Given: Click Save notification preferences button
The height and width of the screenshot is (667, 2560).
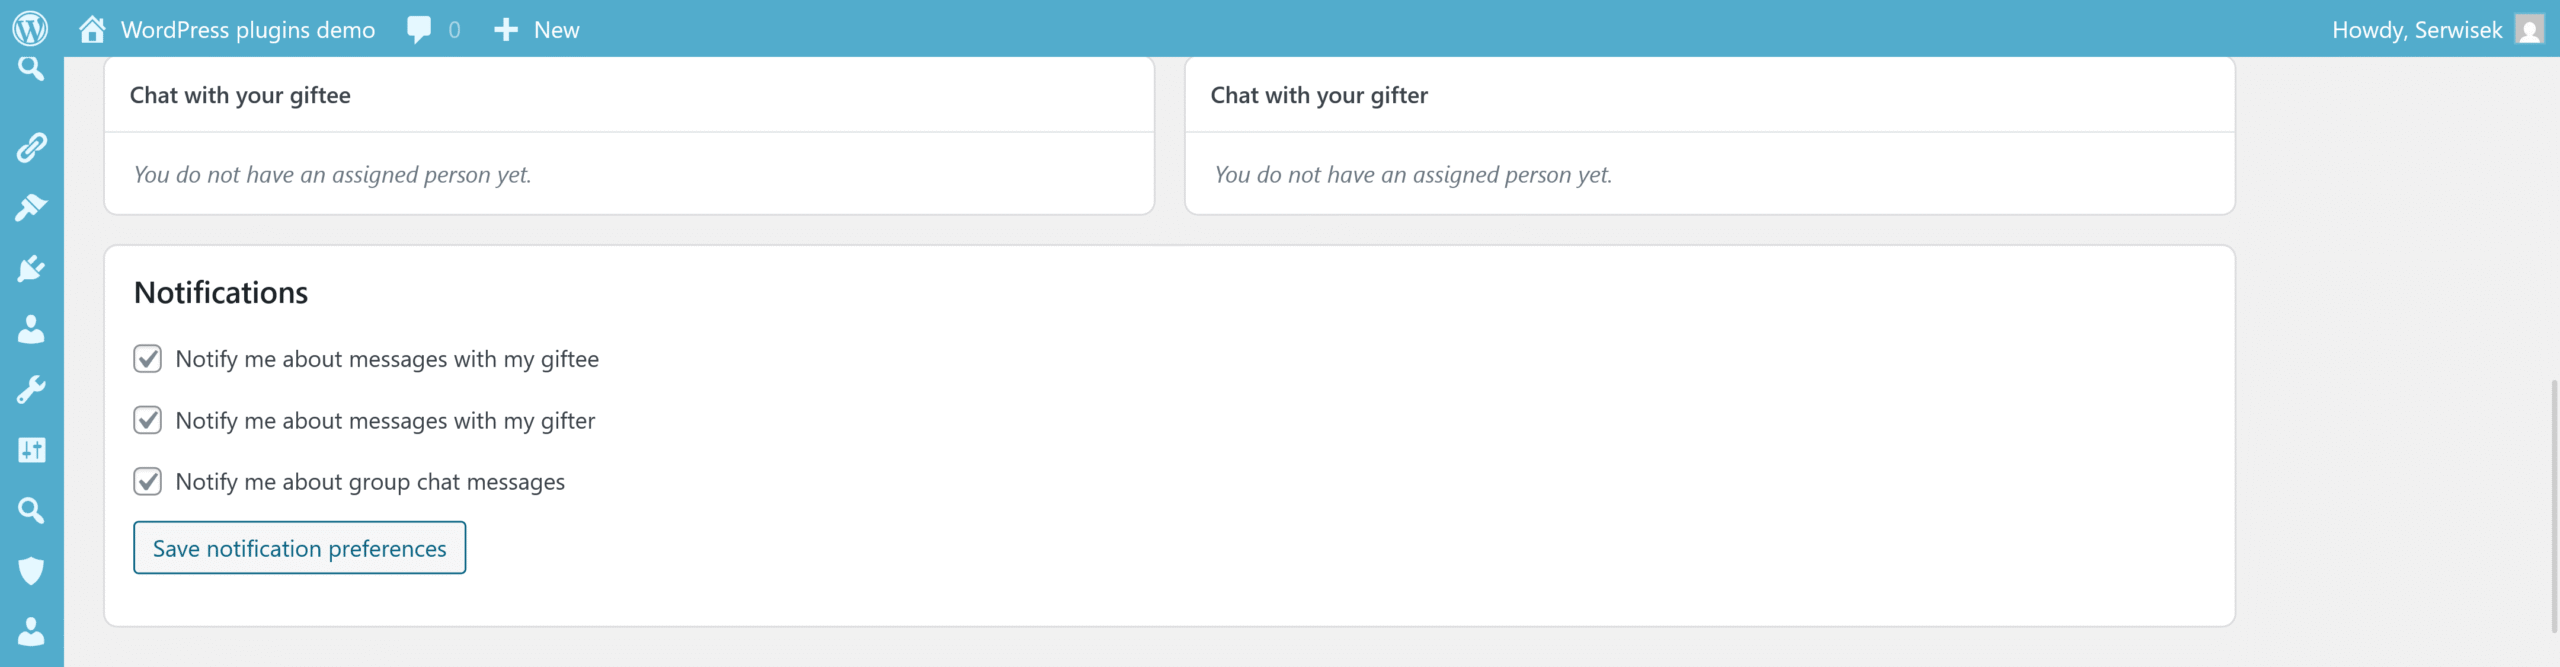Looking at the screenshot, I should (299, 548).
